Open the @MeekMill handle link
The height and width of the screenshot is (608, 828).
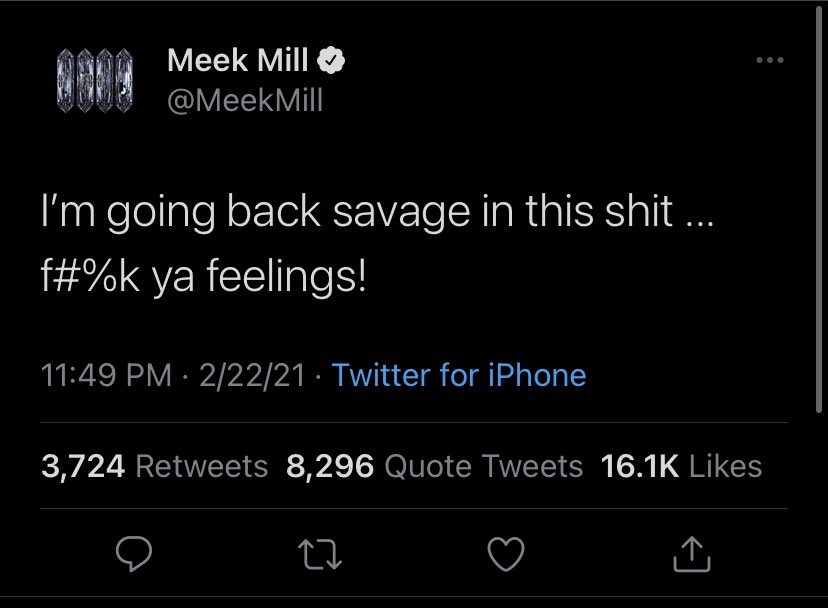click(245, 100)
